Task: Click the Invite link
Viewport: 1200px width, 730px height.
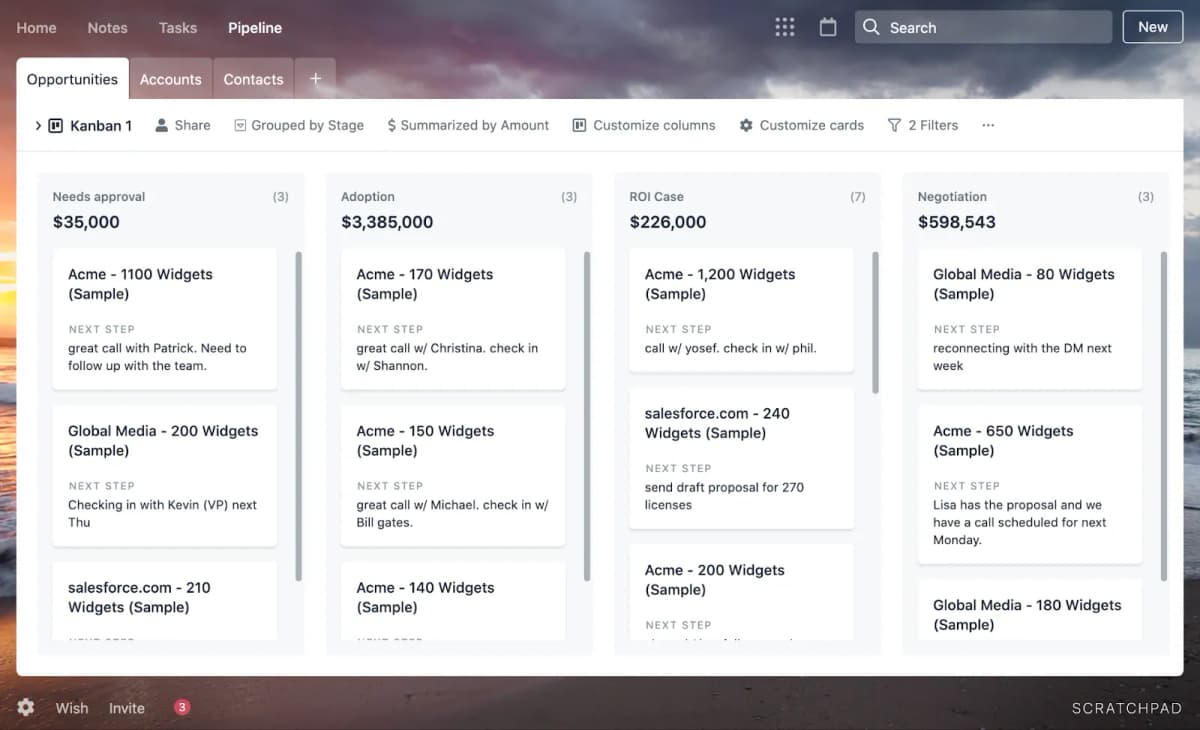Action: click(x=127, y=707)
